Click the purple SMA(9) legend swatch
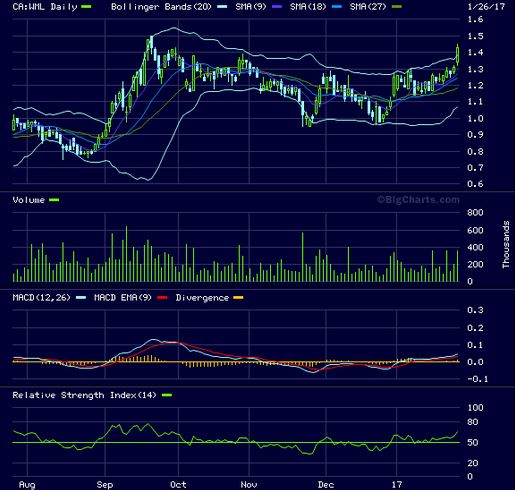Screen dimensions: 515x490 click(277, 7)
